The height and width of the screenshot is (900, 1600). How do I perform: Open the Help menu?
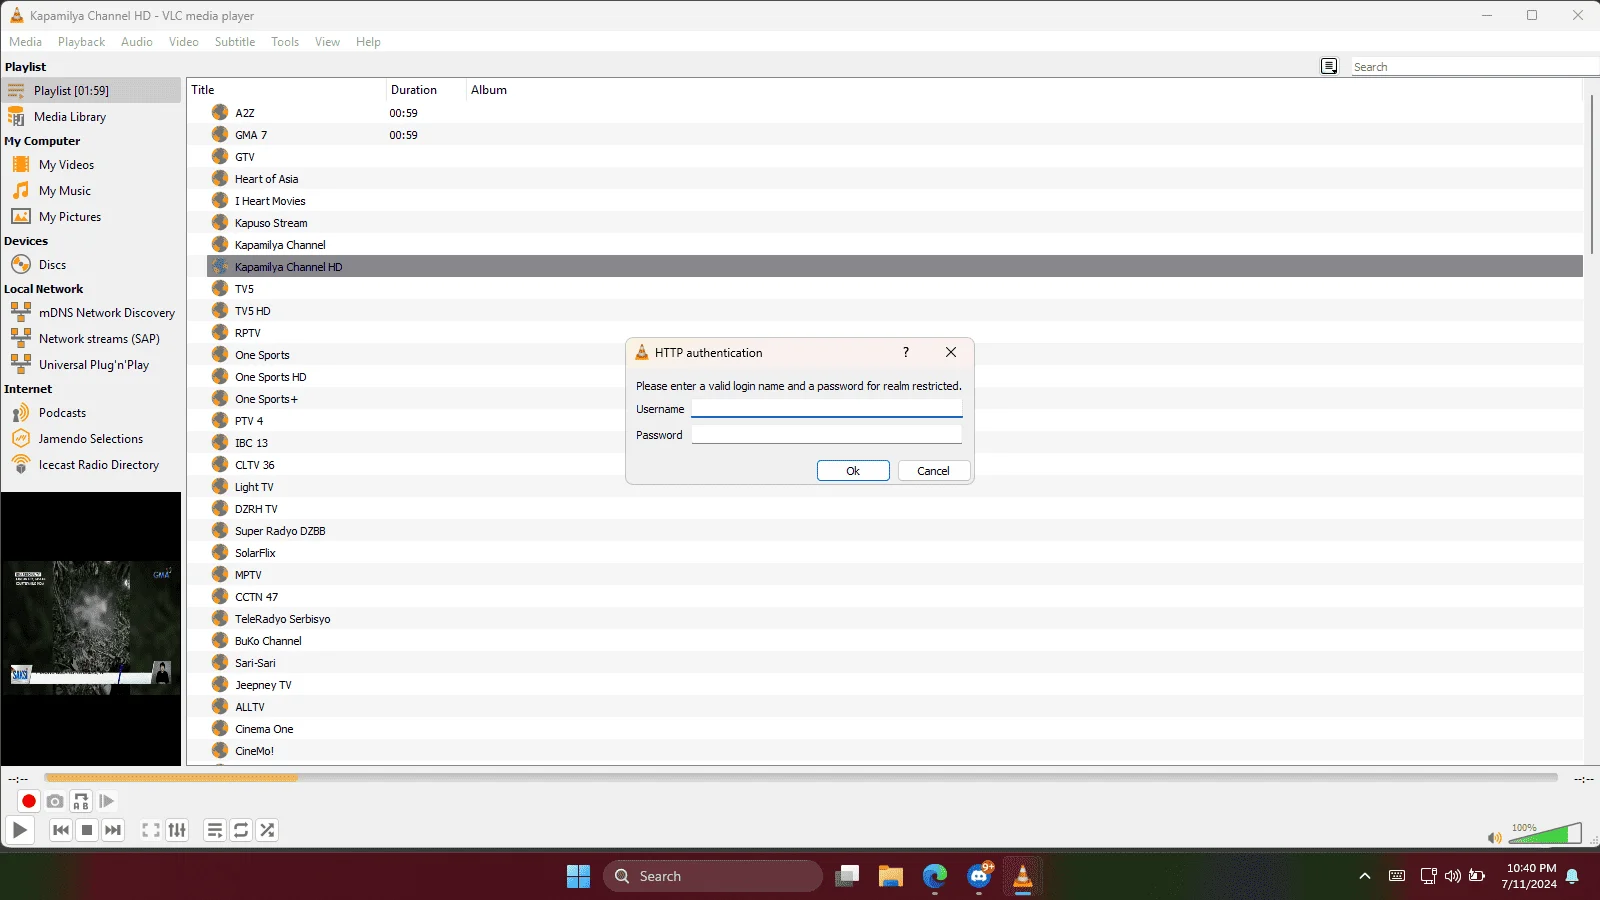pyautogui.click(x=368, y=42)
